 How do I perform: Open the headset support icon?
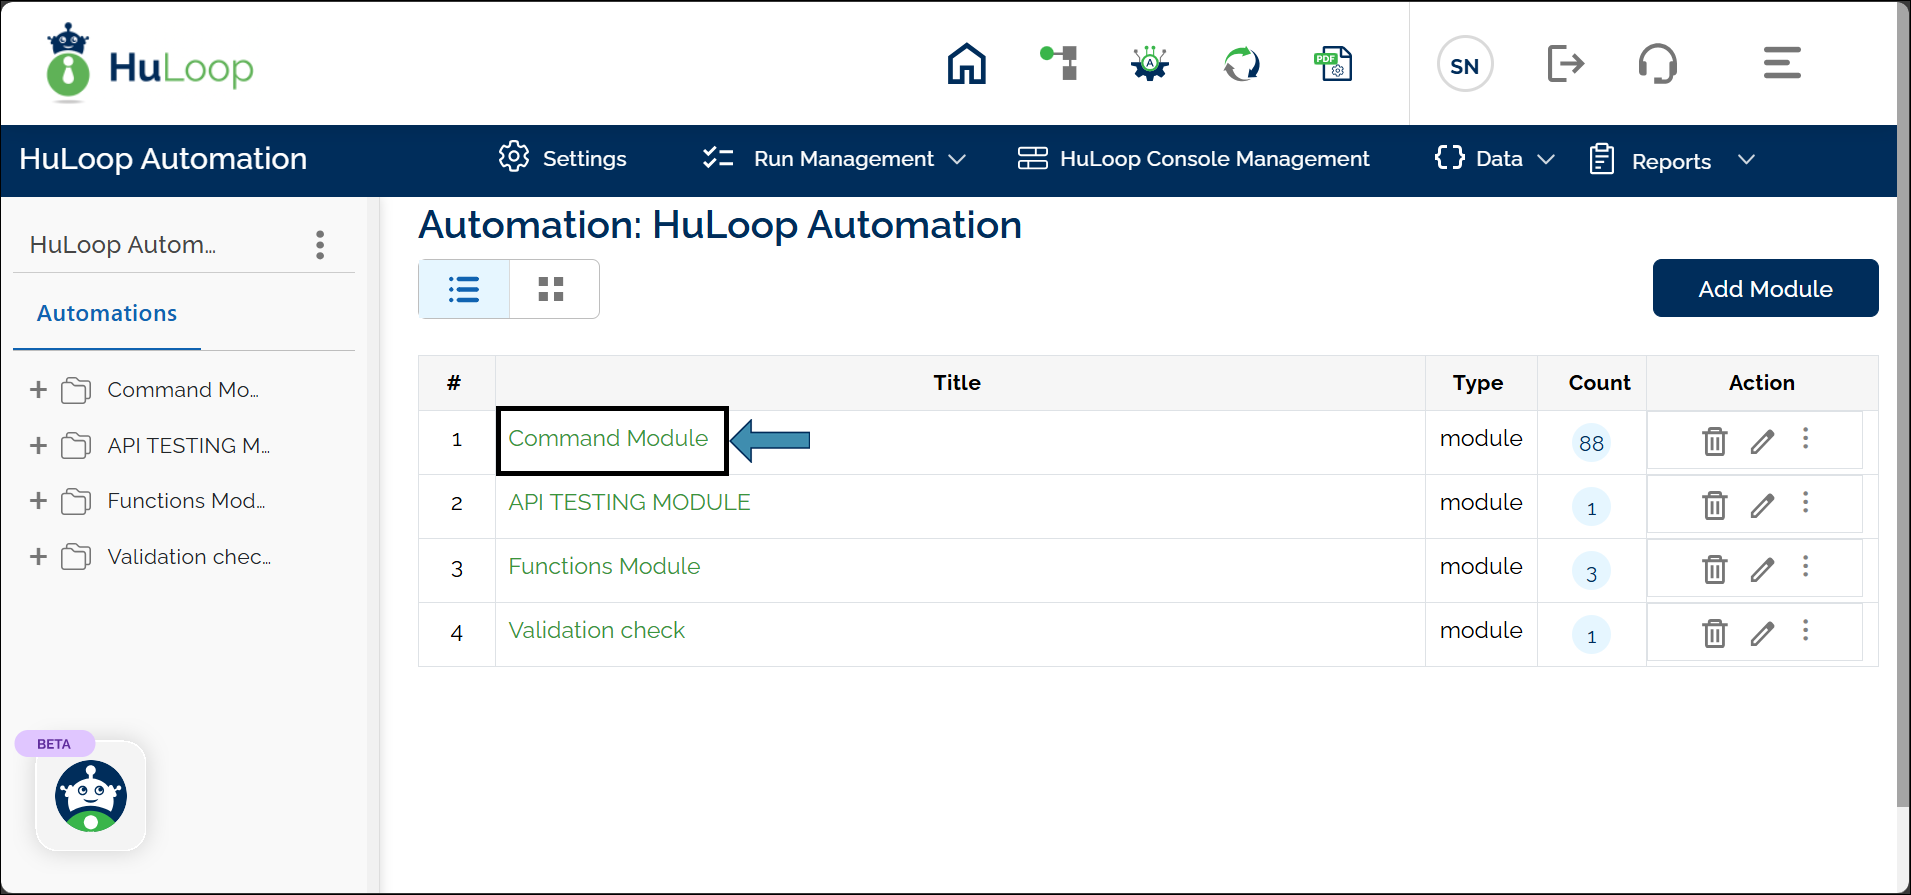pos(1657,64)
